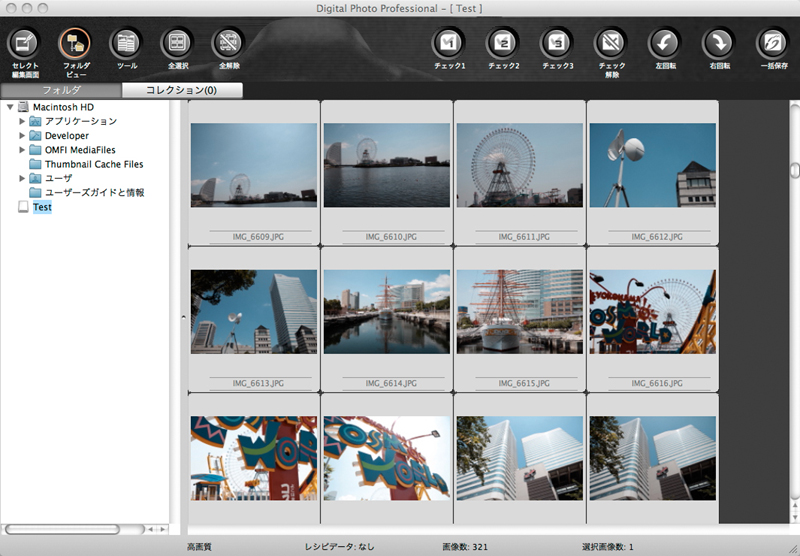Rotate image left with 左回転 icon
This screenshot has height=556, width=800.
pos(665,43)
